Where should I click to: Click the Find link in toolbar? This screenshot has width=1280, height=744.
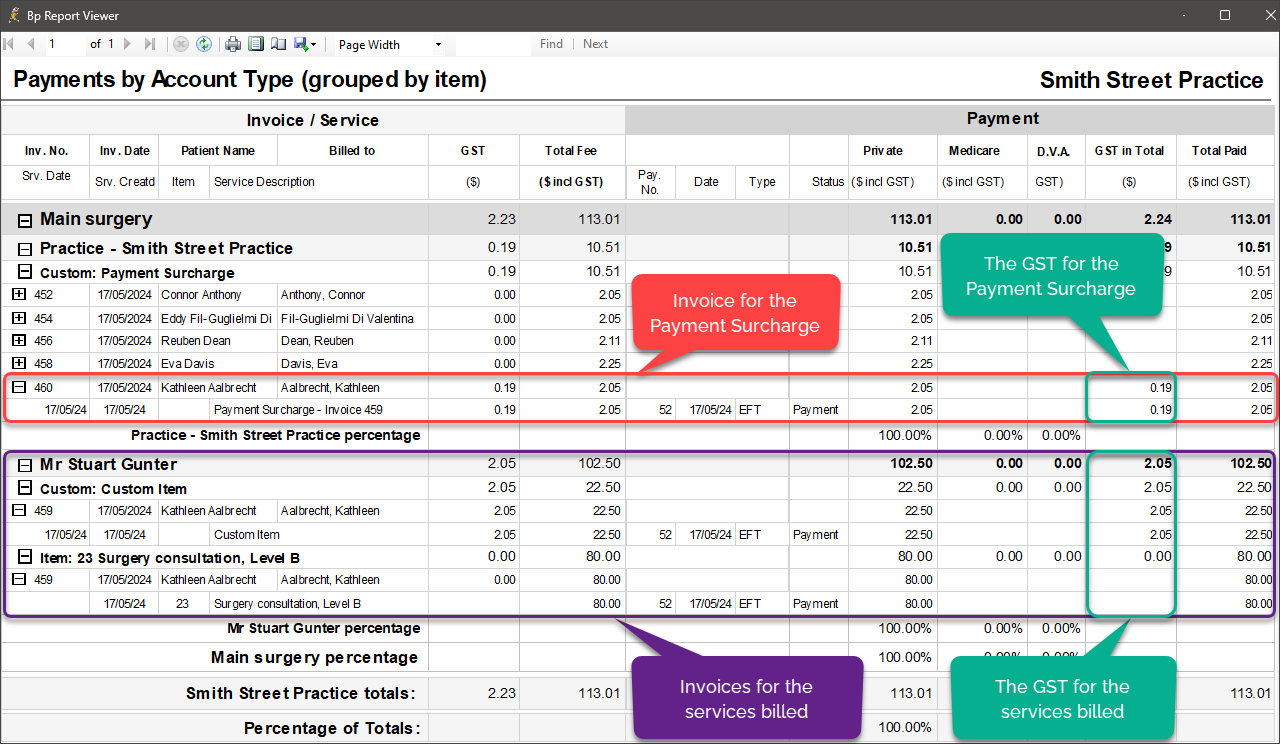point(551,44)
